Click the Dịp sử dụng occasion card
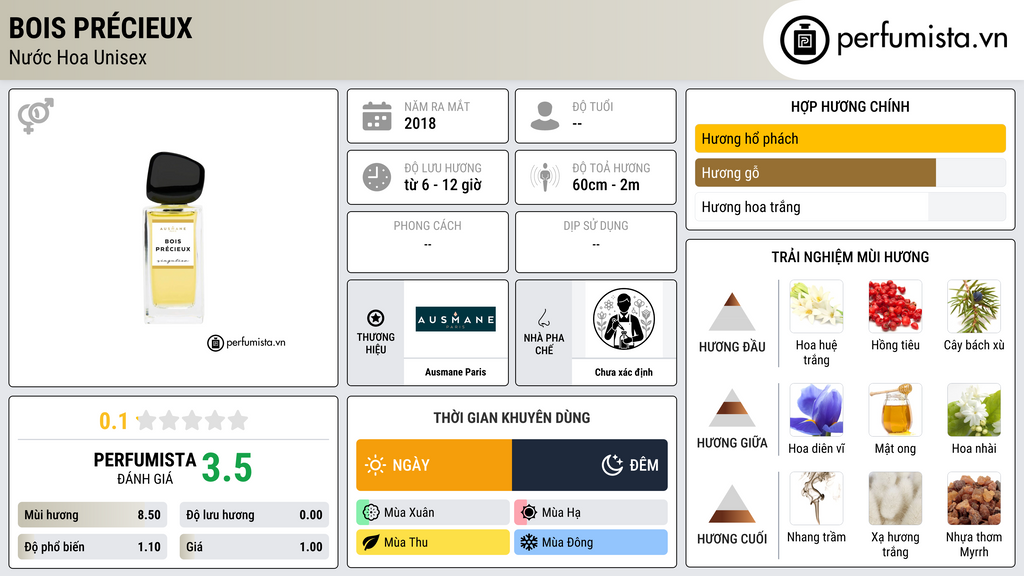Viewport: 1024px width, 576px height. click(596, 242)
